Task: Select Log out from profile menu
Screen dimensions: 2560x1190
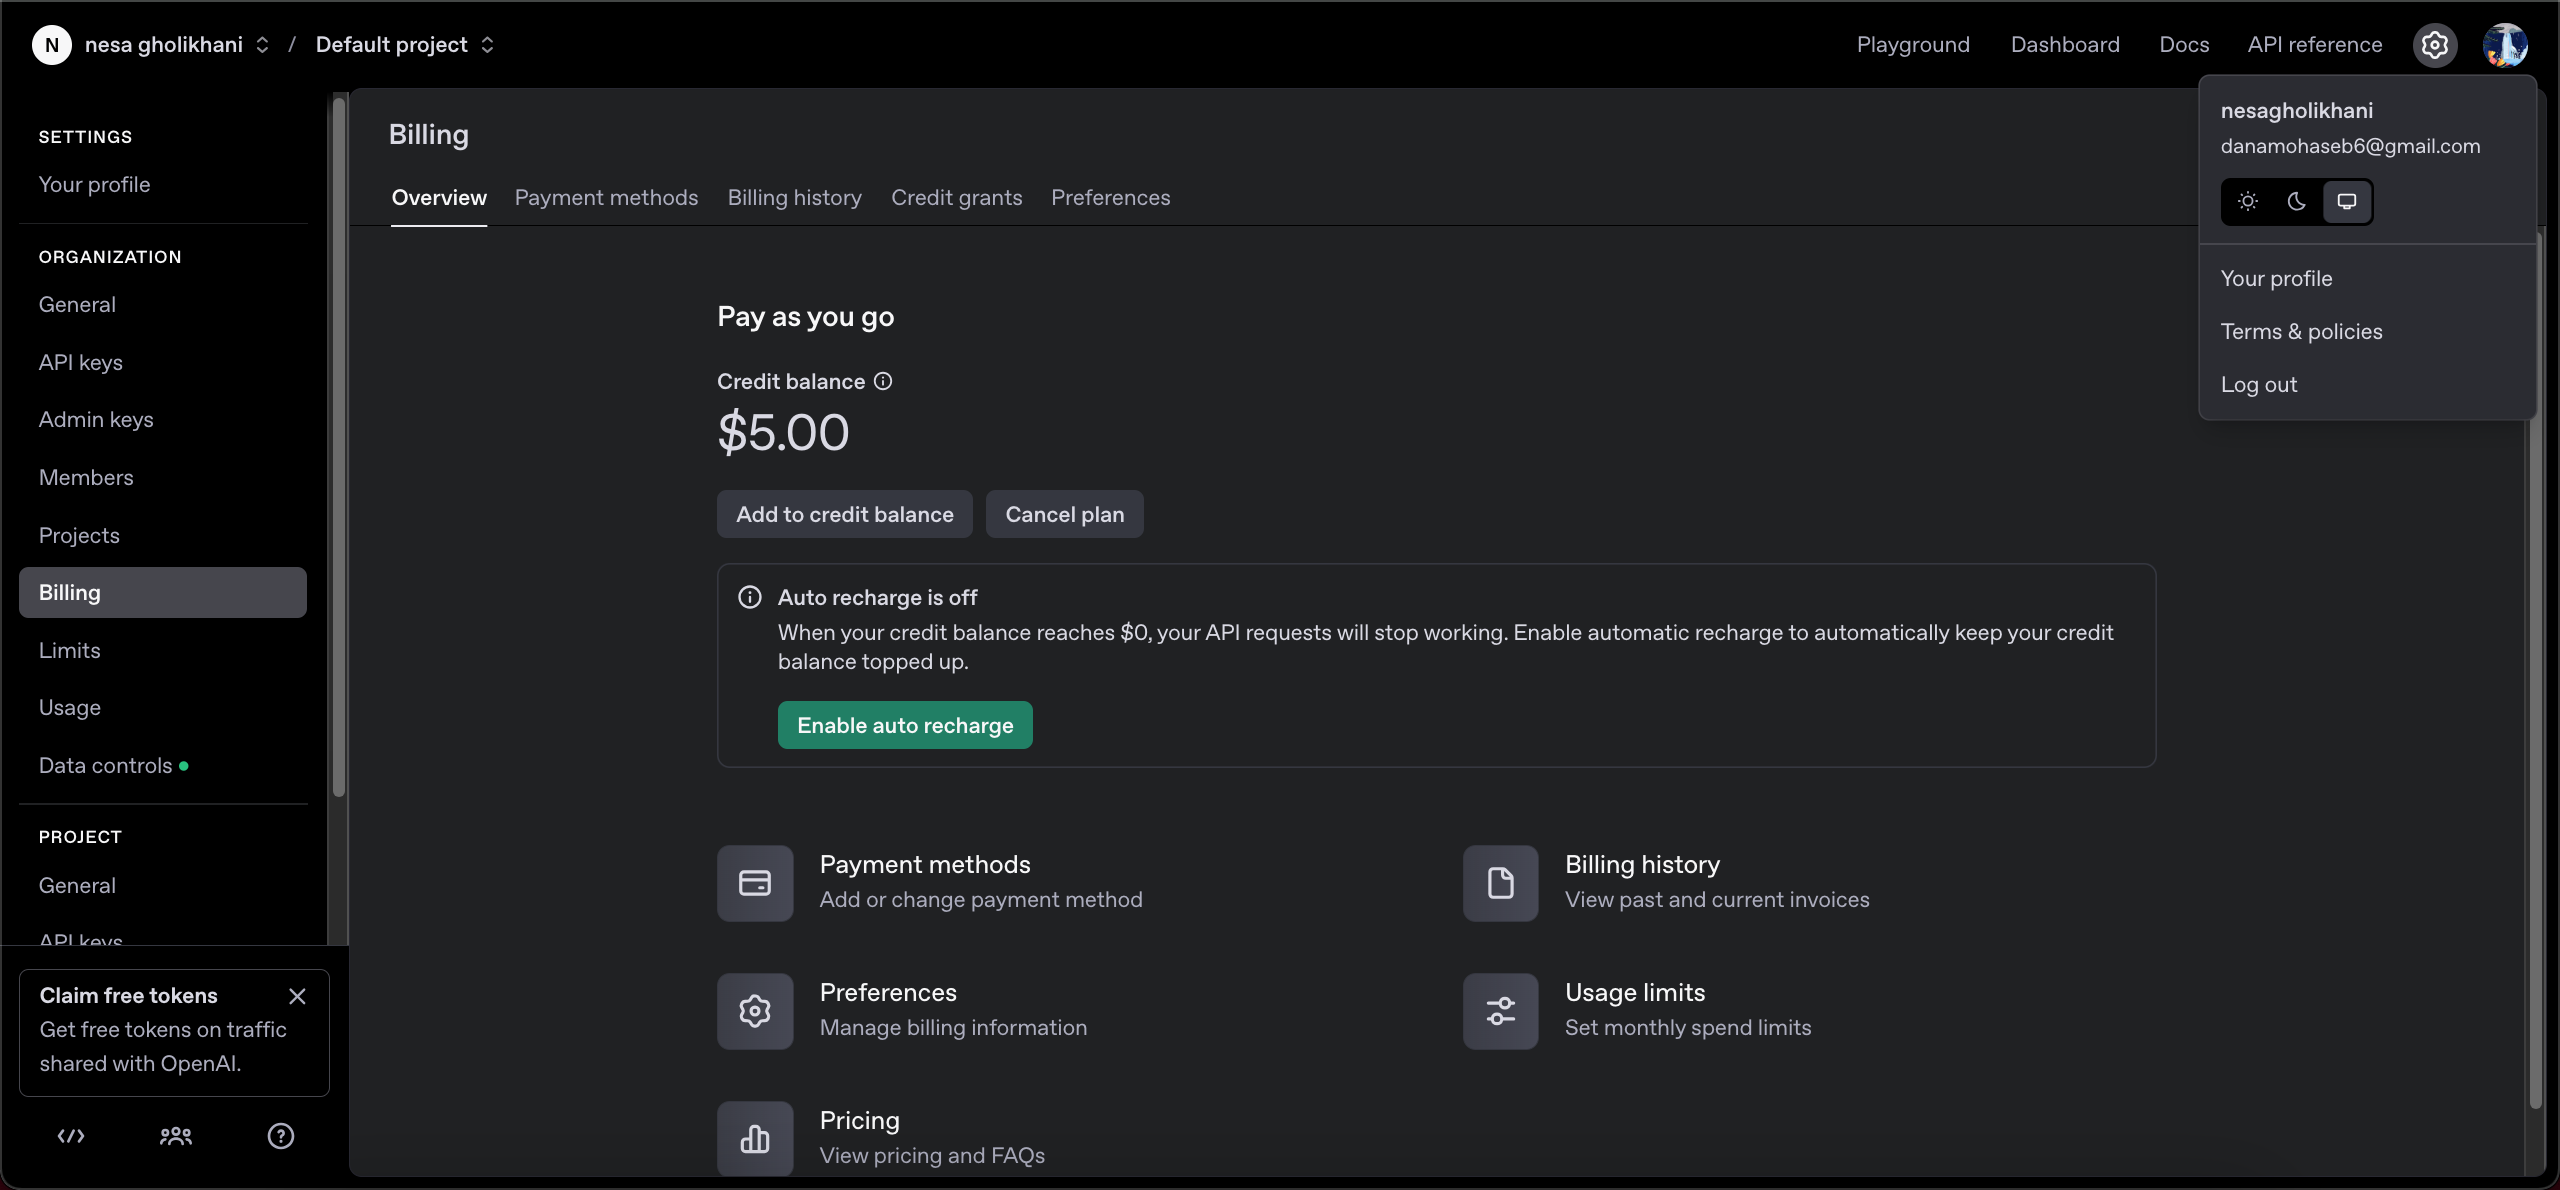Action: click(2259, 385)
